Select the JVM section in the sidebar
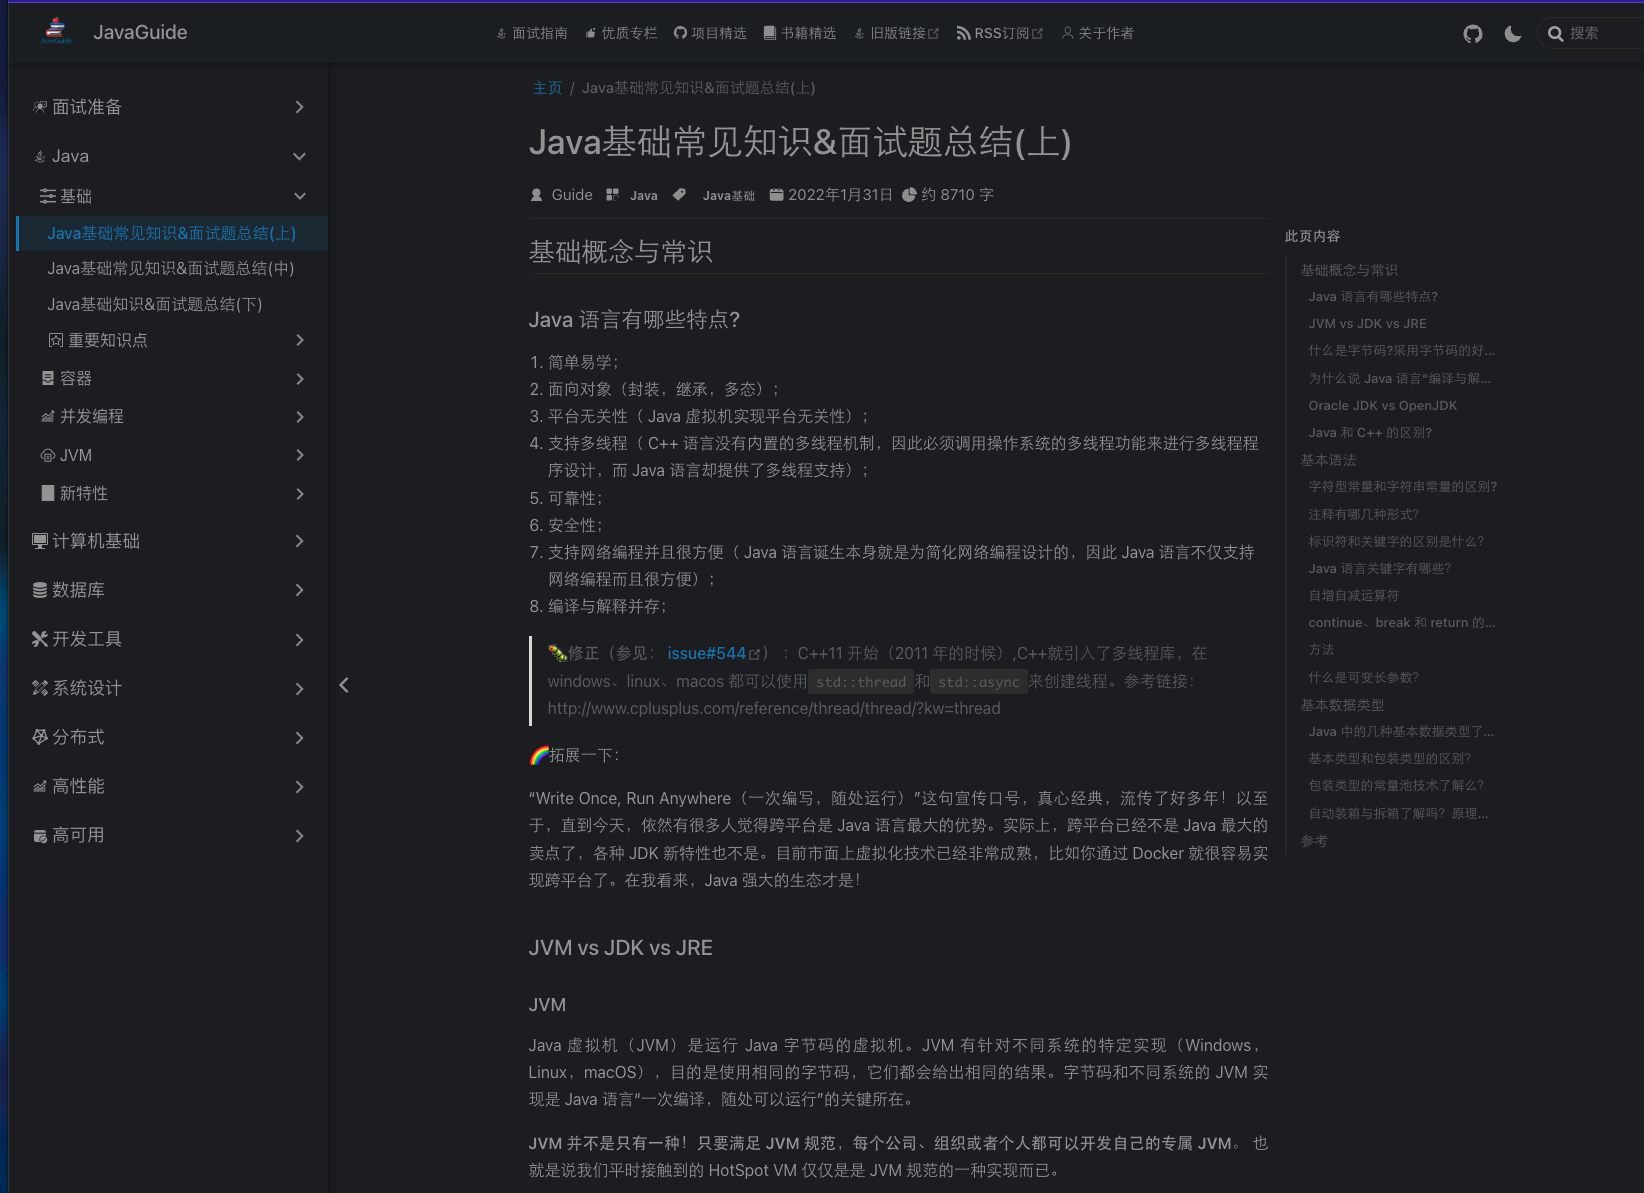Screen dimensions: 1644x1193 point(75,455)
